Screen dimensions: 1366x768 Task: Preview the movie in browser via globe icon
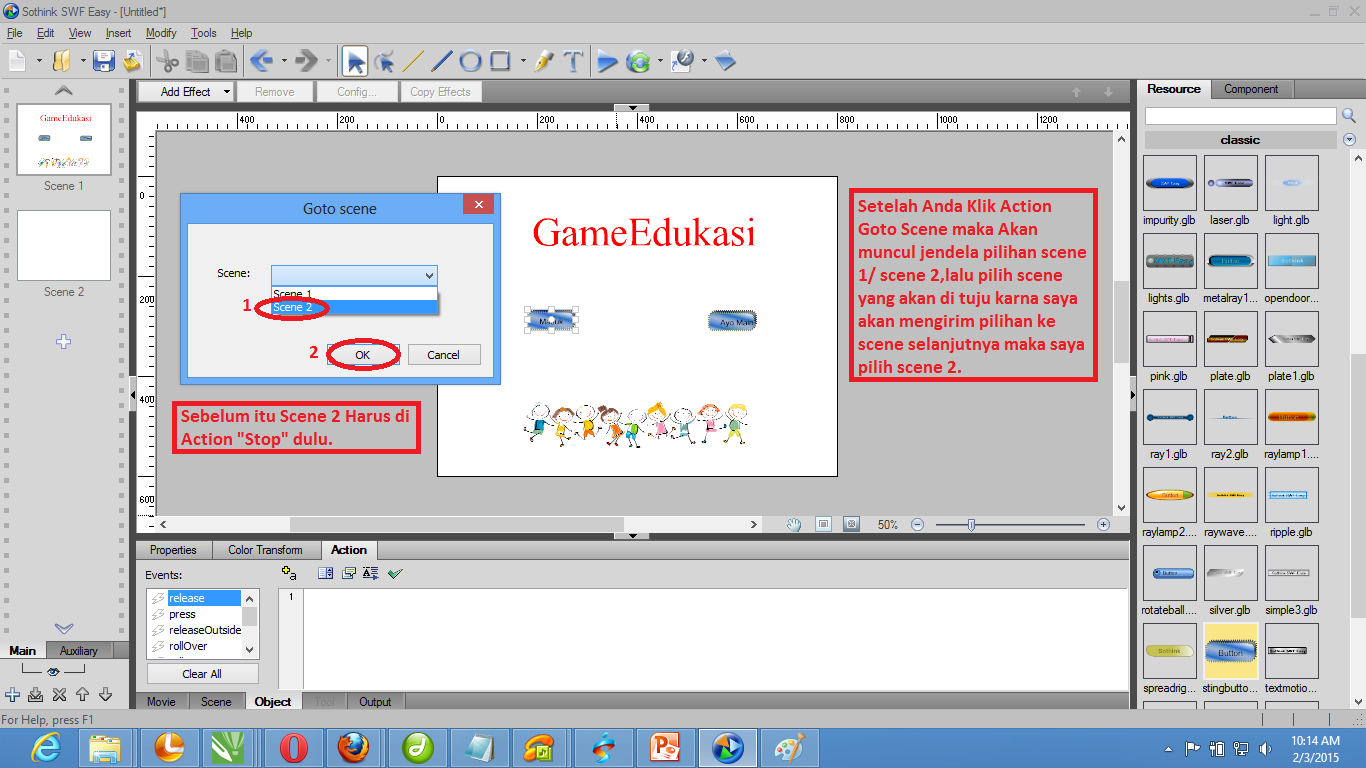coord(637,60)
